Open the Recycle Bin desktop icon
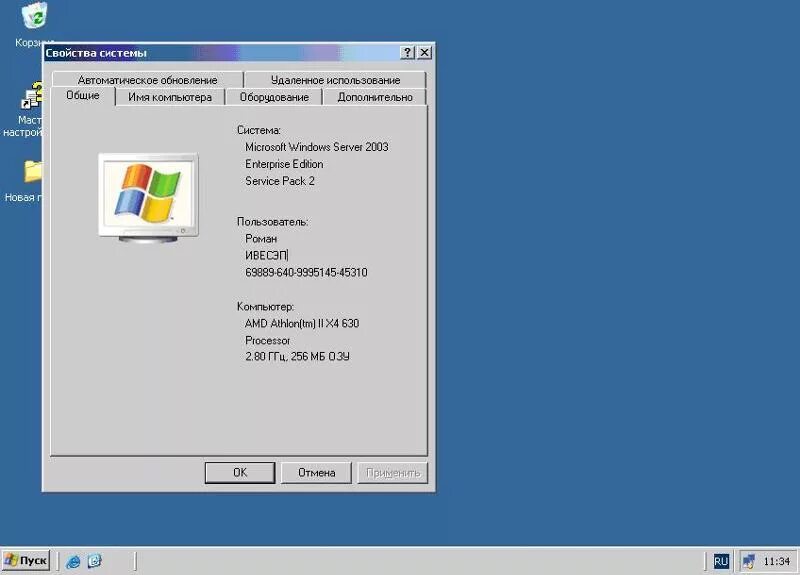This screenshot has height=575, width=800. coord(35,15)
